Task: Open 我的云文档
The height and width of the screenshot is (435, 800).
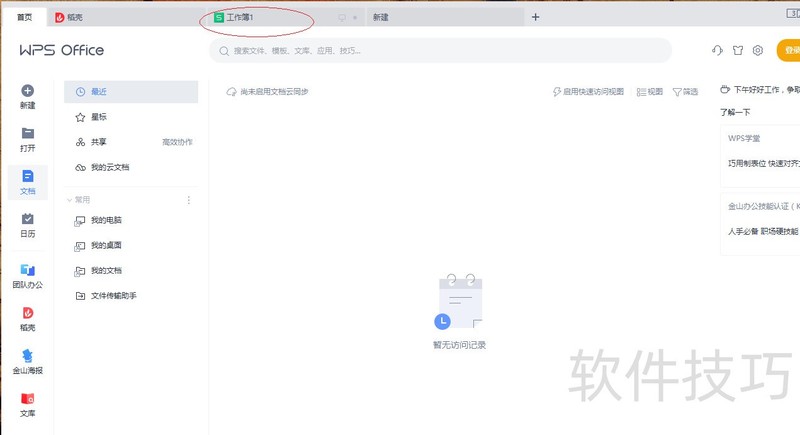Action: [131, 167]
